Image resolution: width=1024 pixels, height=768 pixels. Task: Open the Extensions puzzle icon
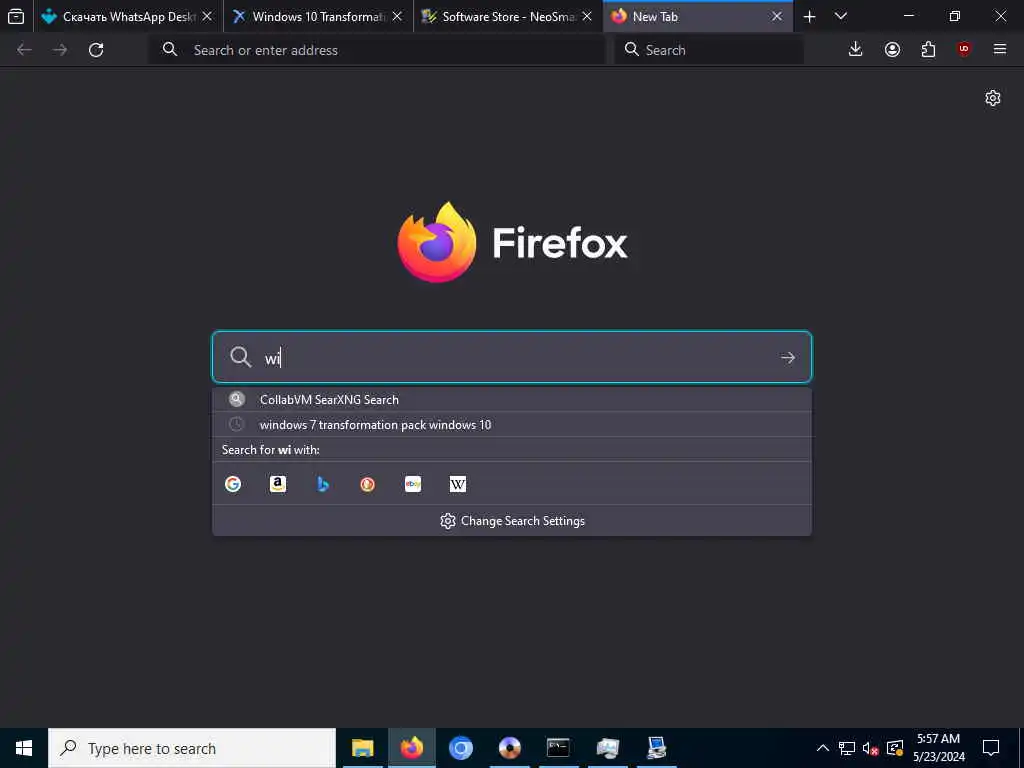928,50
